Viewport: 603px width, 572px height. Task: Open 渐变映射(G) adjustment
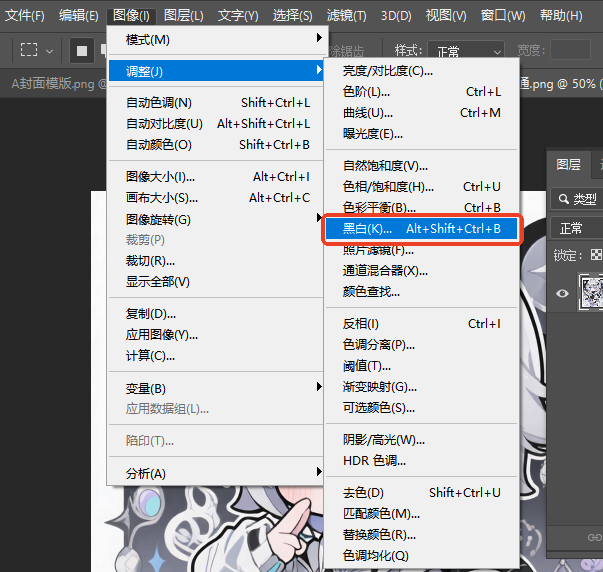[x=421, y=387]
